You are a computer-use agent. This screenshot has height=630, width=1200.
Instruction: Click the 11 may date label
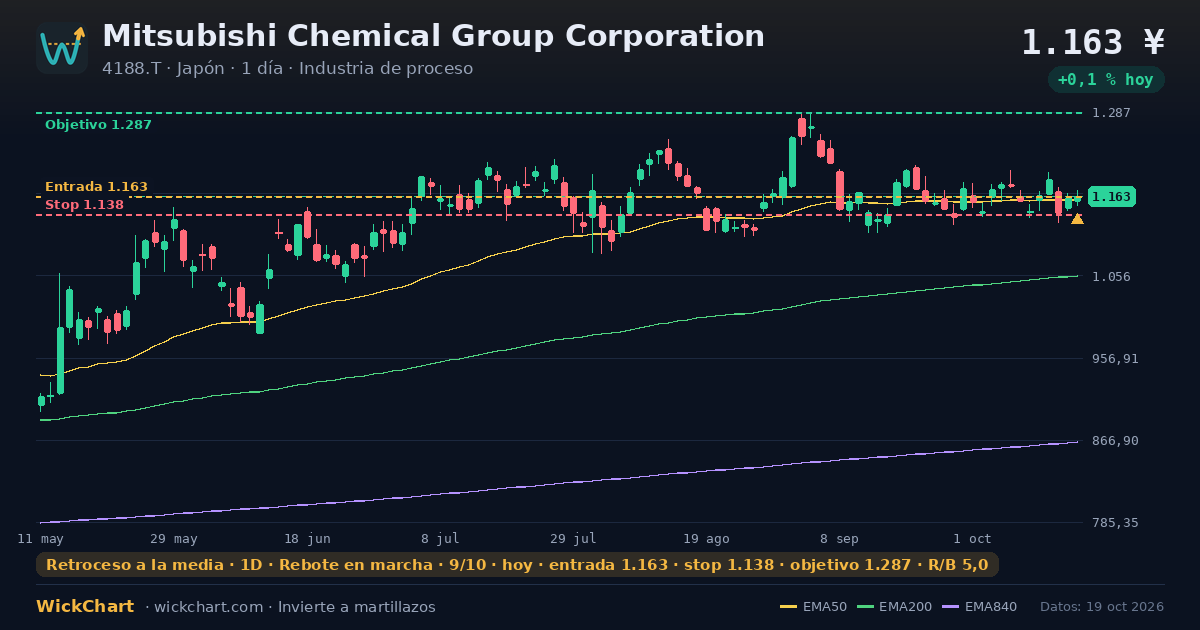[41, 538]
